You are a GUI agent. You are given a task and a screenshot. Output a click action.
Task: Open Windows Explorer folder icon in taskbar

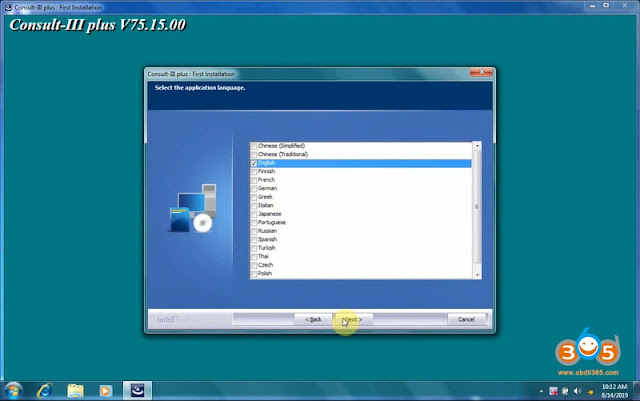[x=76, y=391]
